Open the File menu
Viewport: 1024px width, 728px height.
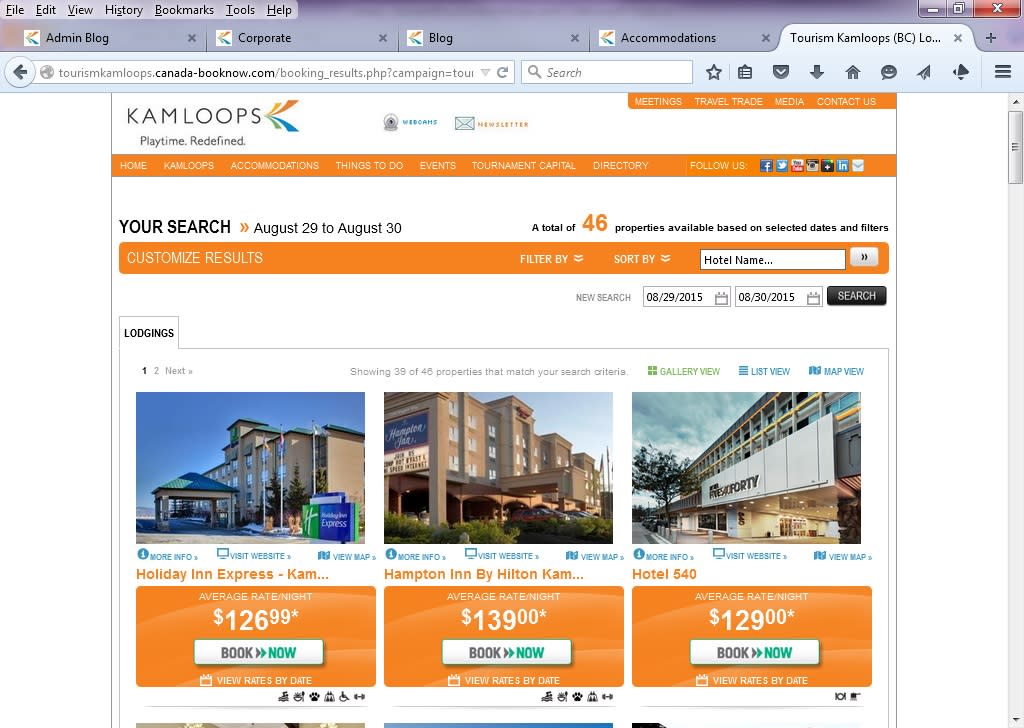15,10
